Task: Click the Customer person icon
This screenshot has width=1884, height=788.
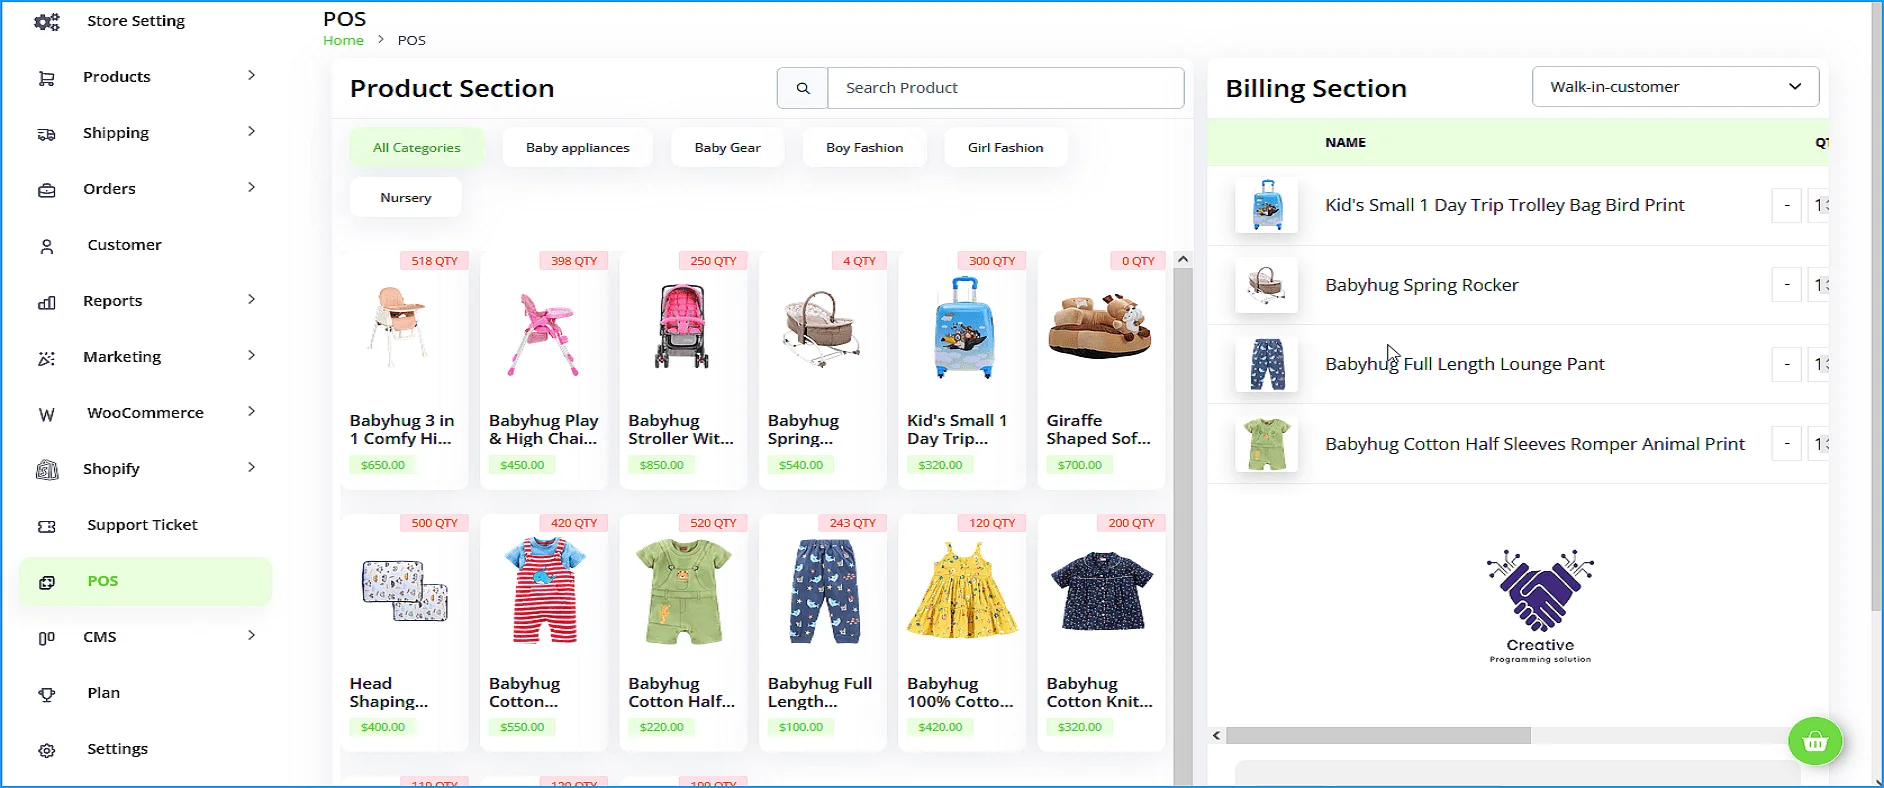Action: 46,246
